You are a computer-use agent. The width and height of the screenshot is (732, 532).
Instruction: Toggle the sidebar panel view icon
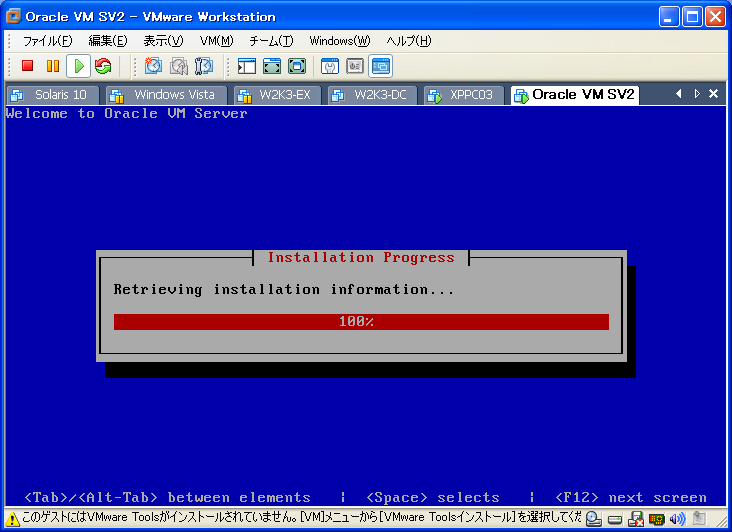click(246, 66)
